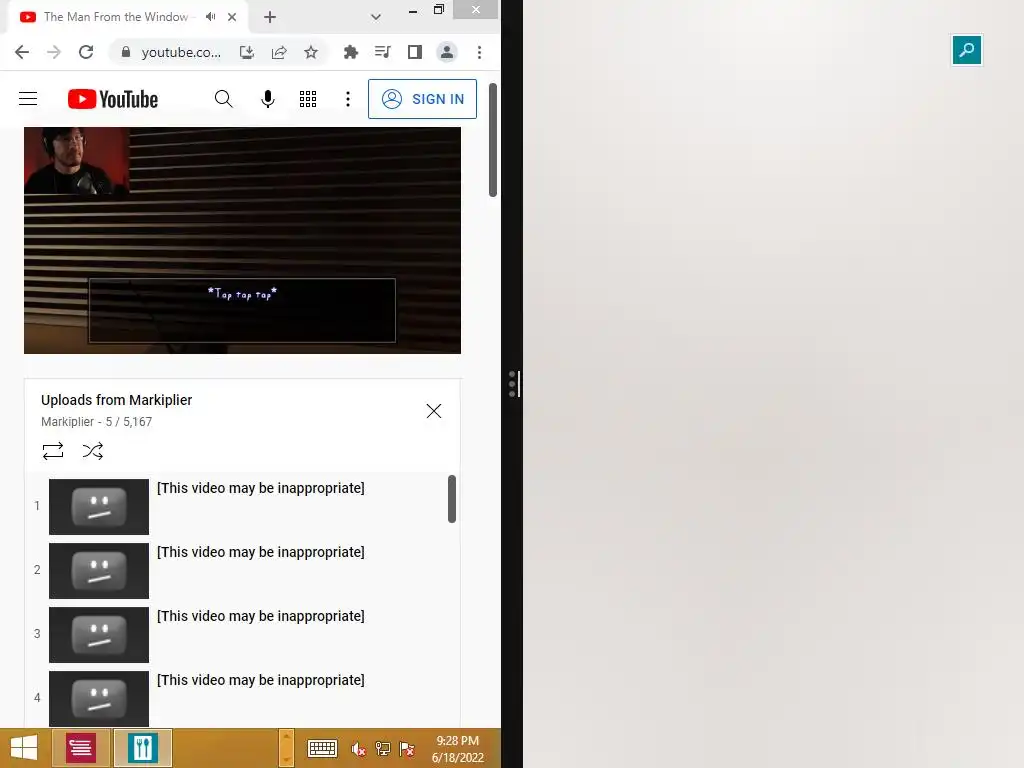
Task: Toggle loop playlist
Action: [x=53, y=451]
